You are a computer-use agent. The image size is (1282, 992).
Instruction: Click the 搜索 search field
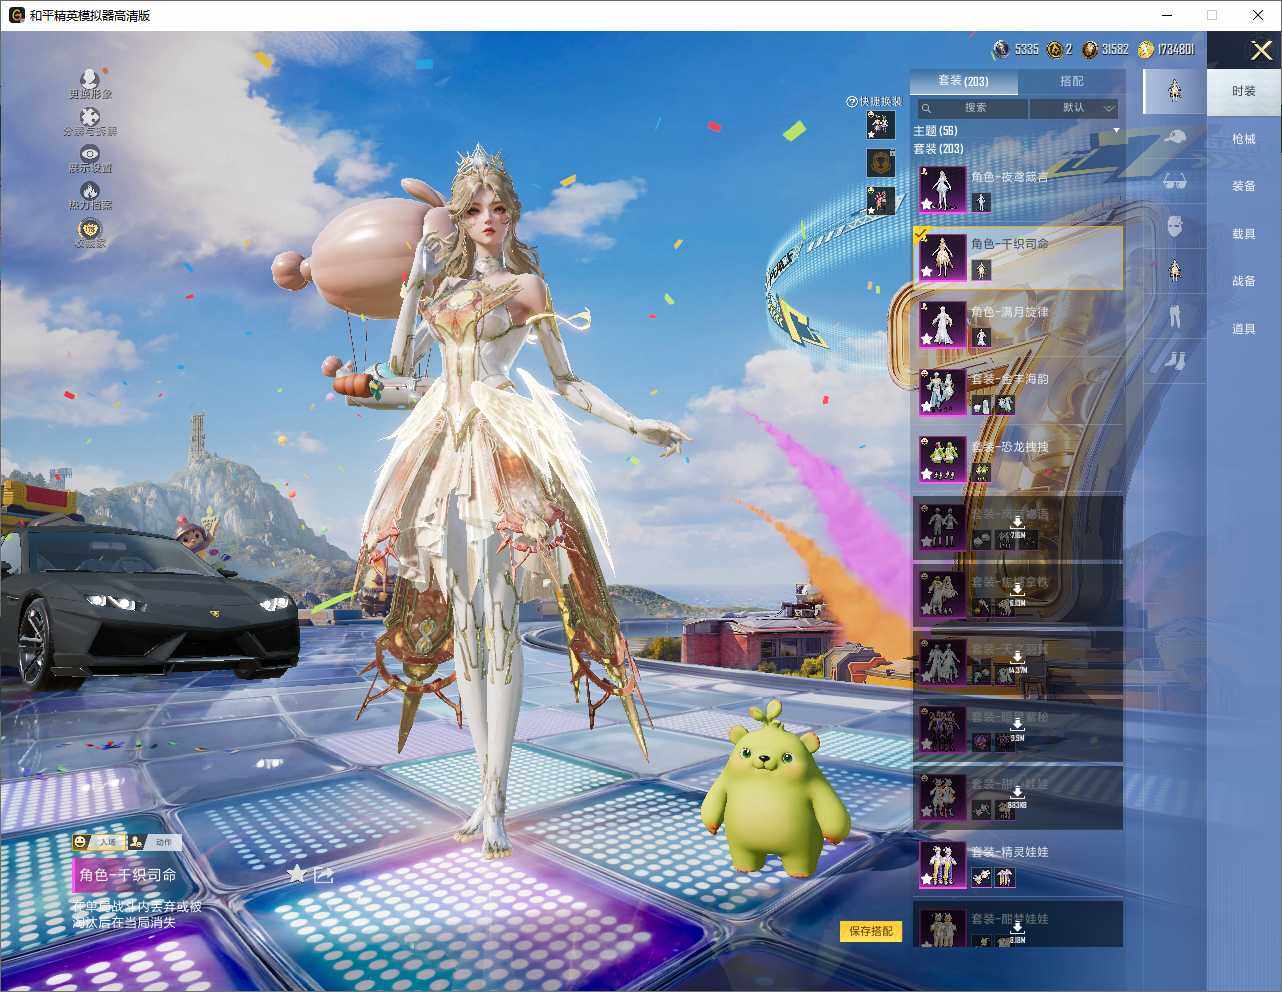click(971, 108)
